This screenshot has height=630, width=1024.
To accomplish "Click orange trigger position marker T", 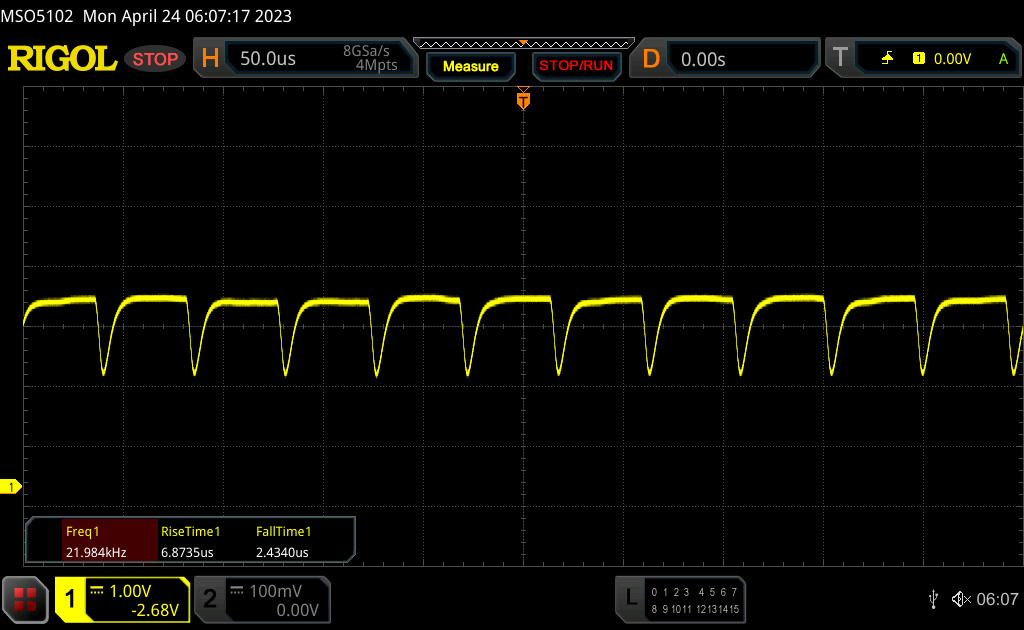I will coord(523,100).
